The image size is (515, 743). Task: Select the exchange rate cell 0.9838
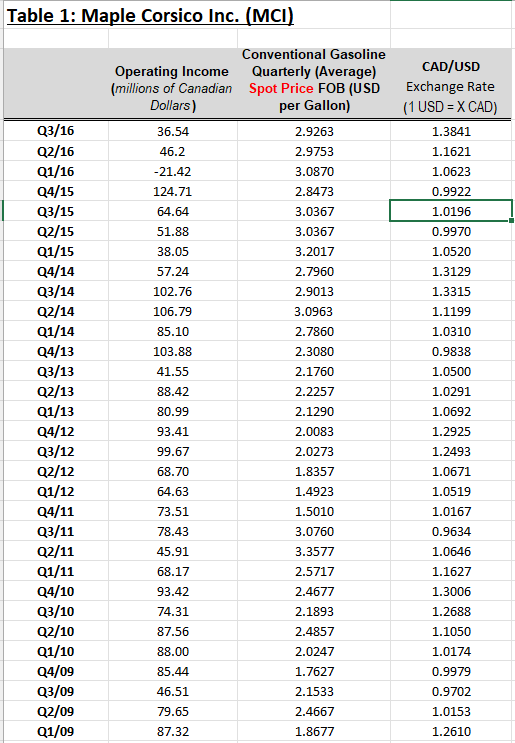(451, 351)
